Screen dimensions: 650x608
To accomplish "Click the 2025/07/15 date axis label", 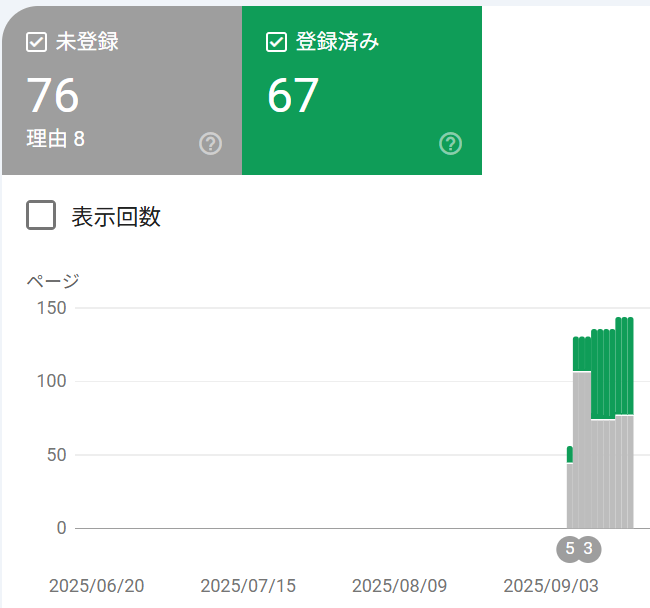I will [248, 585].
